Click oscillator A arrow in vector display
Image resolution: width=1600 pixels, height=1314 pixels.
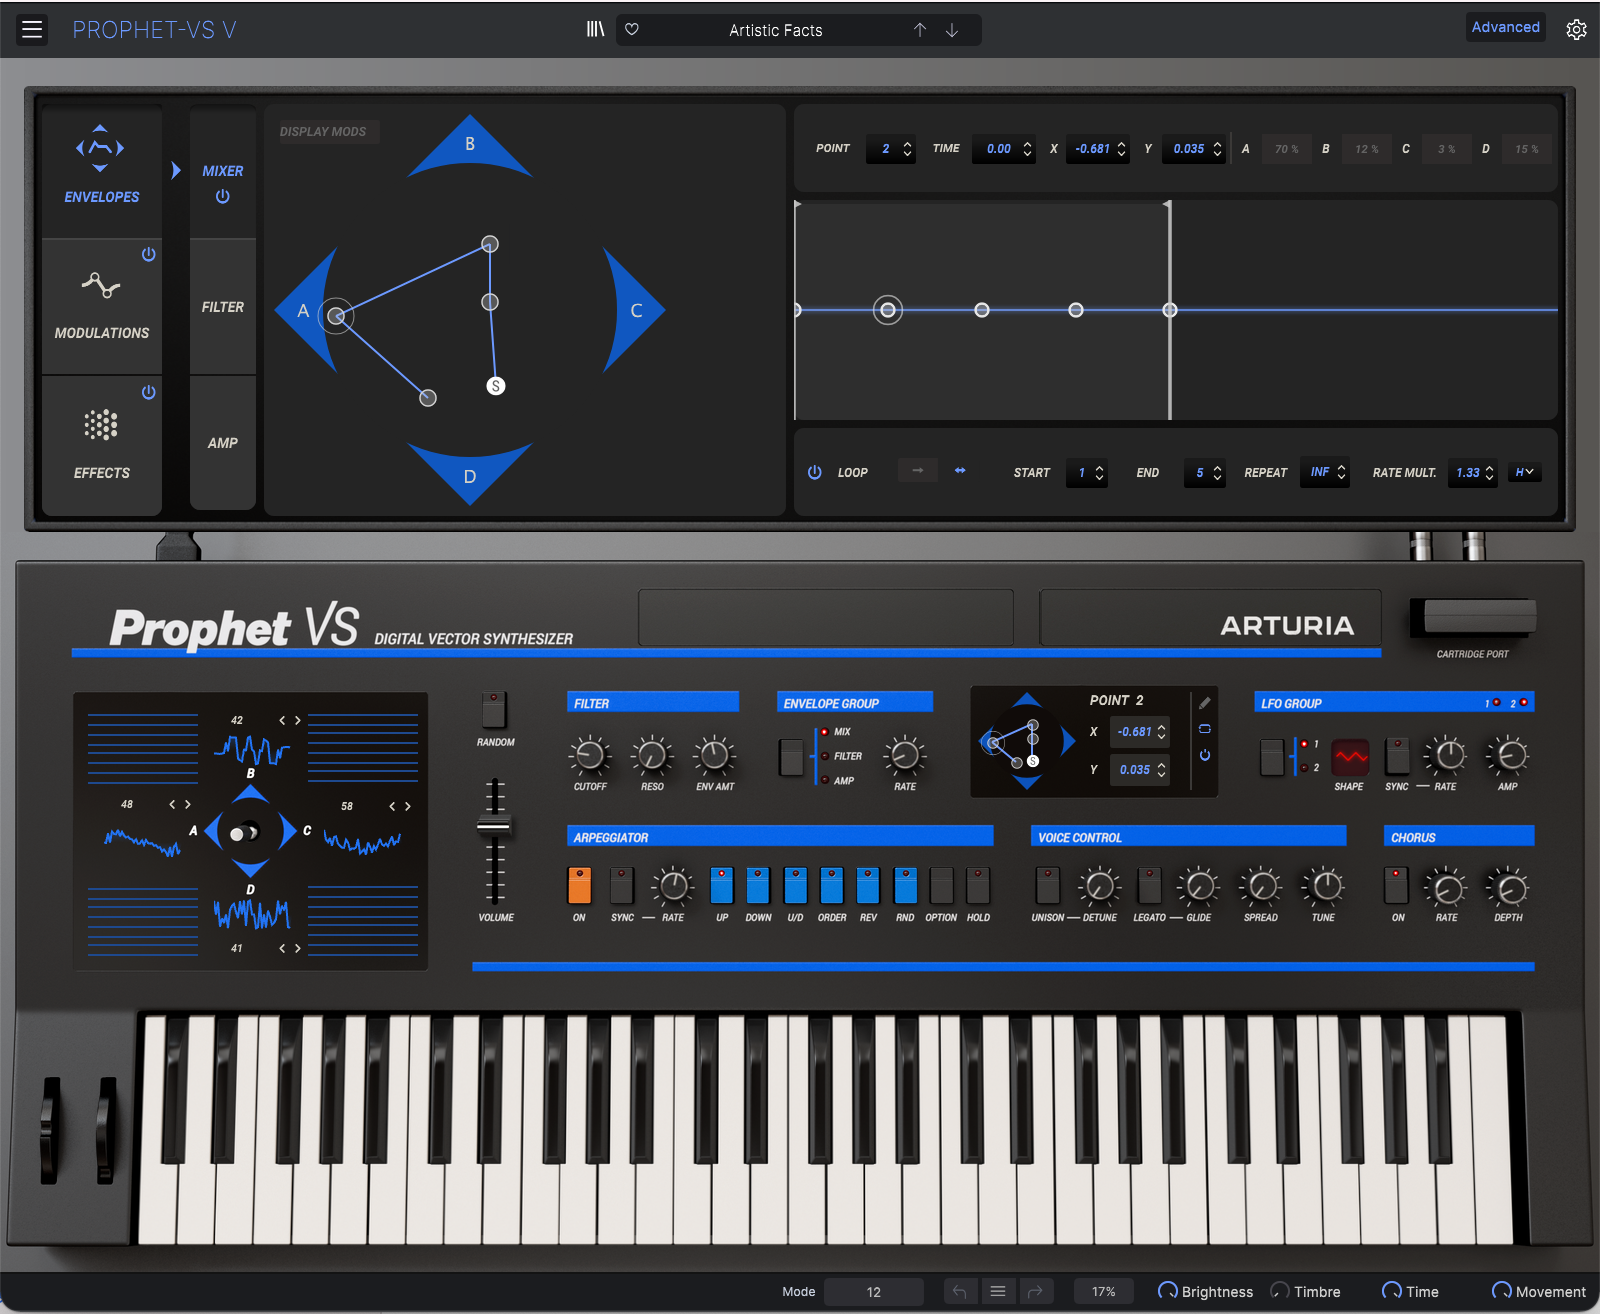pyautogui.click(x=306, y=311)
